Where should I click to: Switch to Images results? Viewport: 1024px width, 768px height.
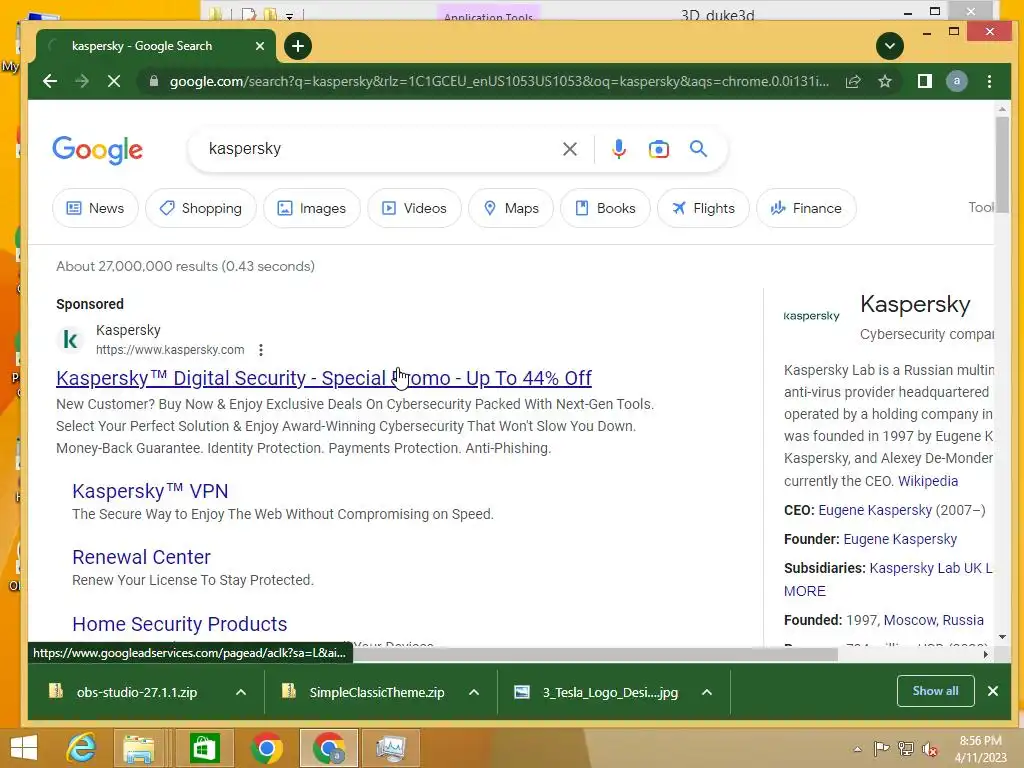point(312,208)
